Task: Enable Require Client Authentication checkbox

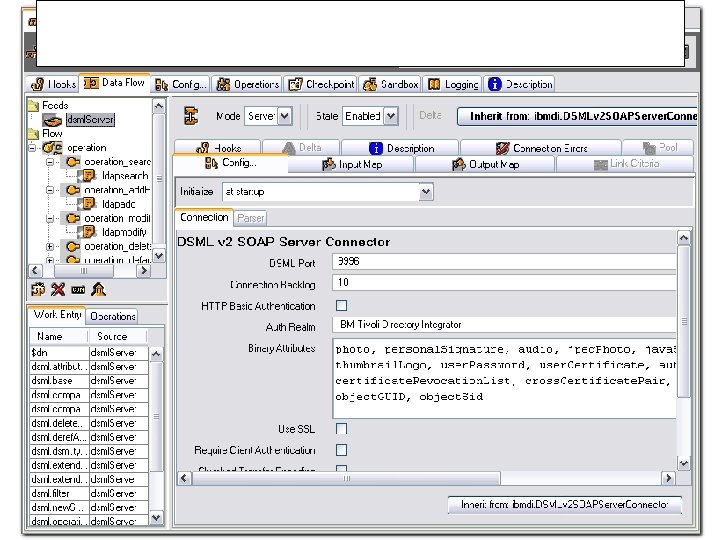Action: click(x=342, y=450)
